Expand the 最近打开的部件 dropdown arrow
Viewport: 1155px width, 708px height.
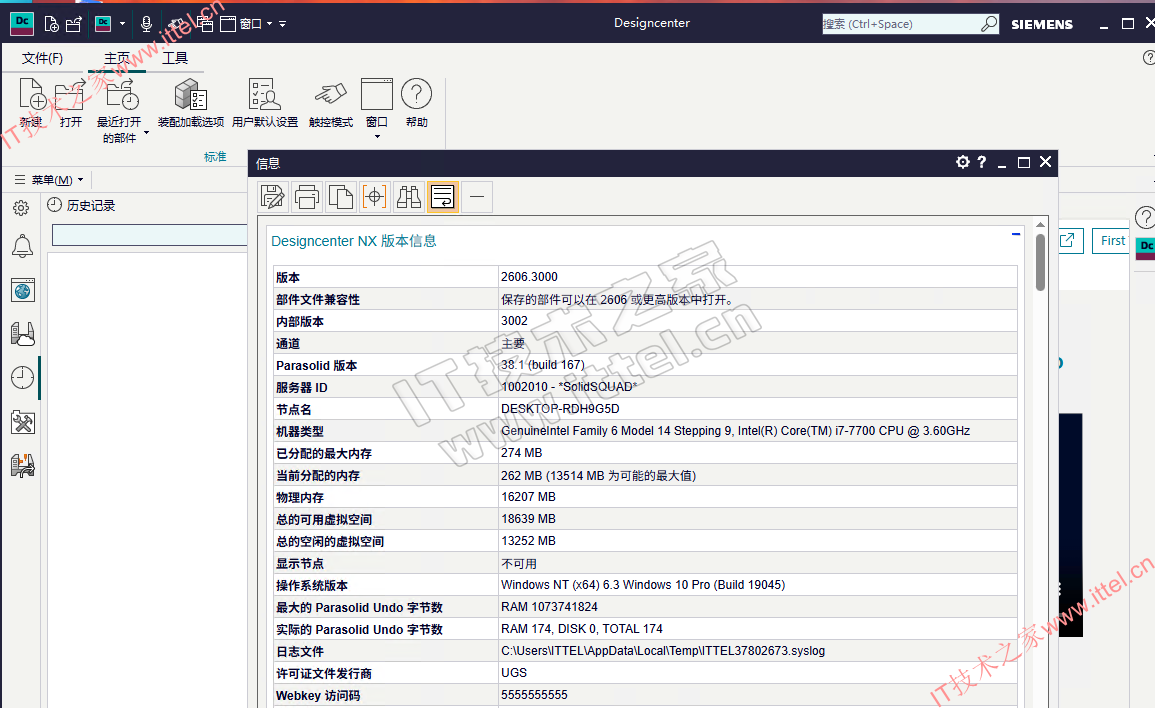[x=146, y=133]
